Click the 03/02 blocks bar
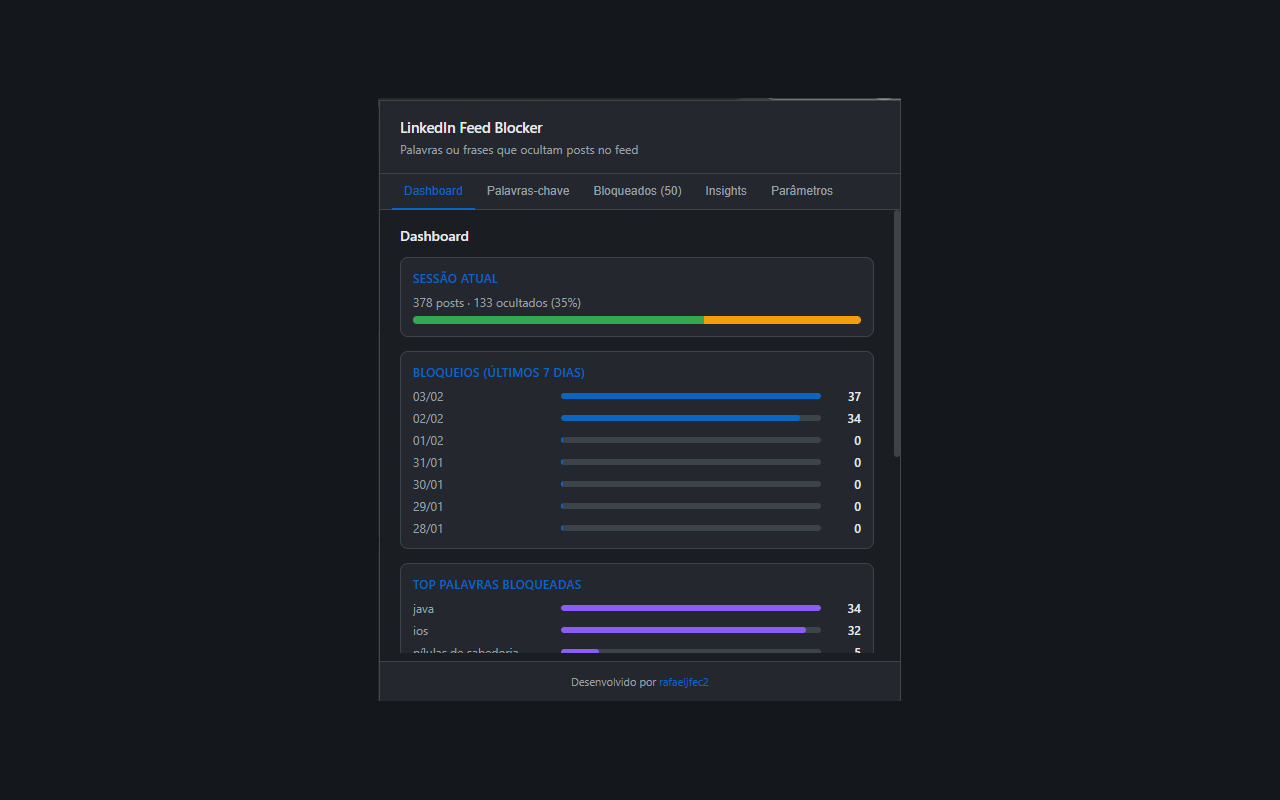The width and height of the screenshot is (1280, 800). pyautogui.click(x=691, y=397)
